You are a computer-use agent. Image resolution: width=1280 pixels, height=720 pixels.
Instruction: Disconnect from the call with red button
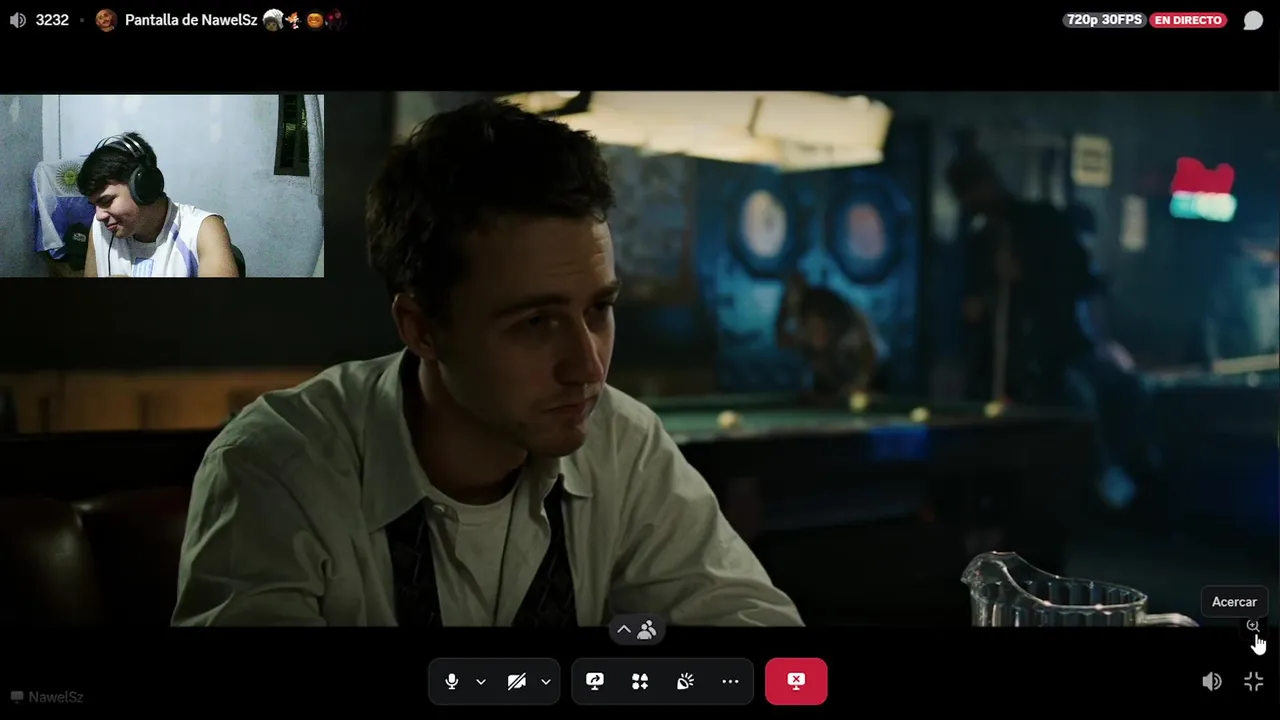[796, 681]
